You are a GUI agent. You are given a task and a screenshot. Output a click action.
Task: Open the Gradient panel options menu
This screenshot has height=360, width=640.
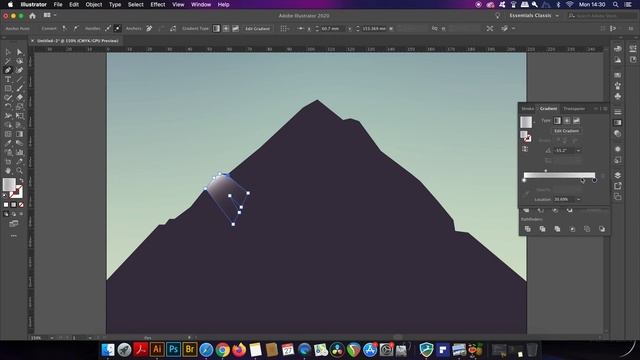coord(606,109)
